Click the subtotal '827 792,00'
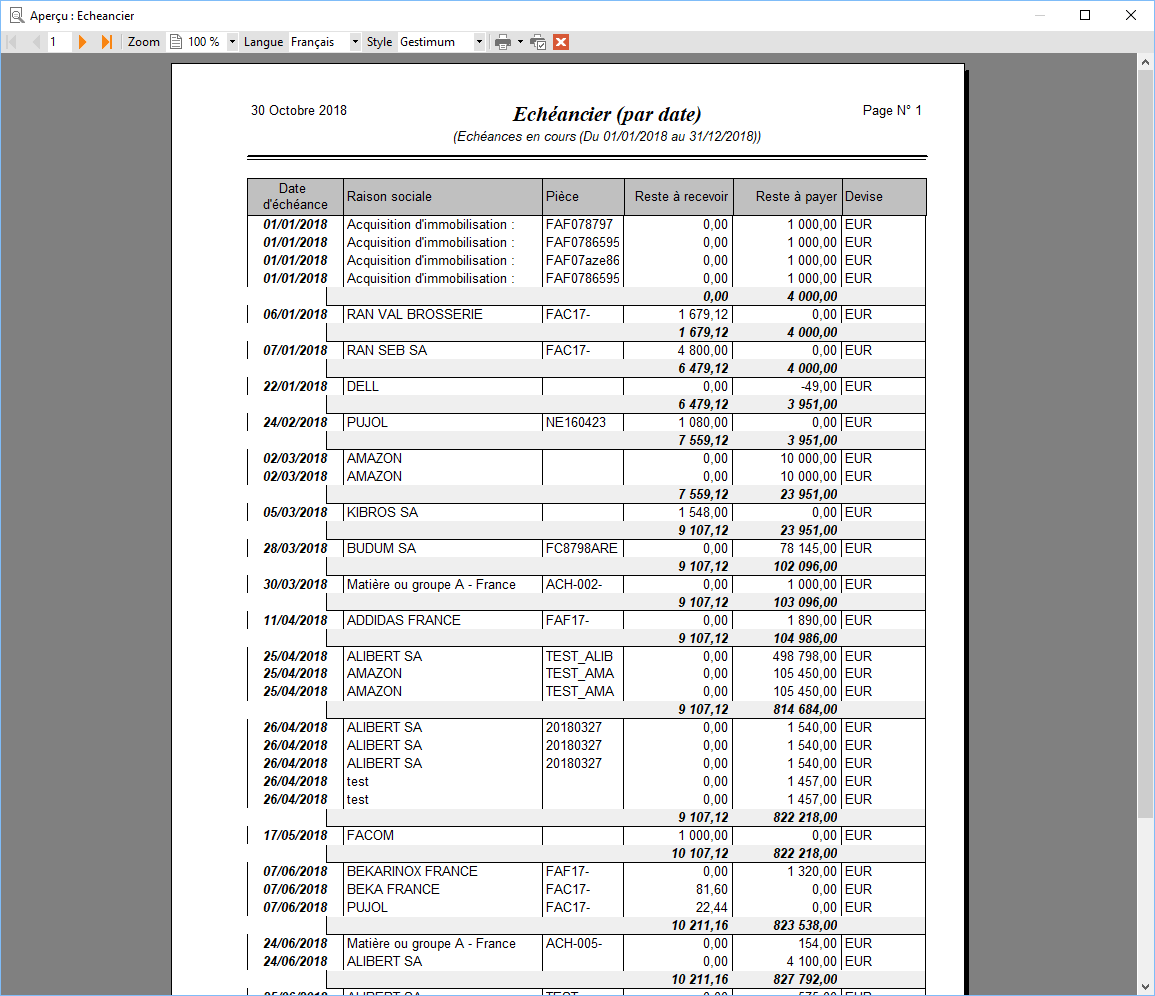Screen dimensions: 1155x996 tap(805, 980)
